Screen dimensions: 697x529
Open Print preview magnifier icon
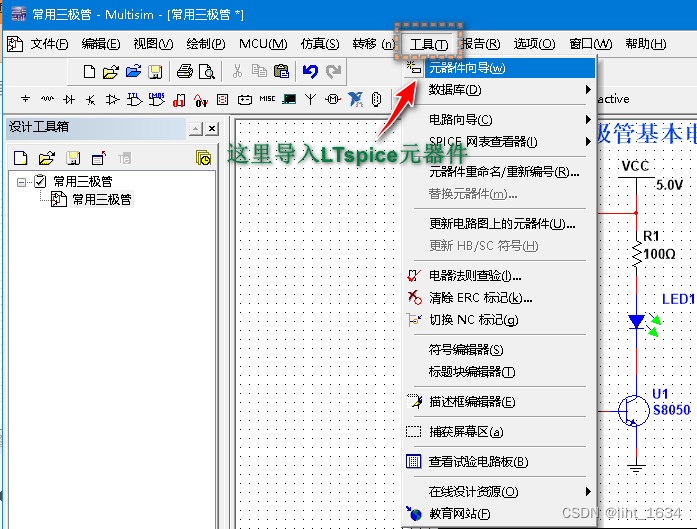coord(207,71)
